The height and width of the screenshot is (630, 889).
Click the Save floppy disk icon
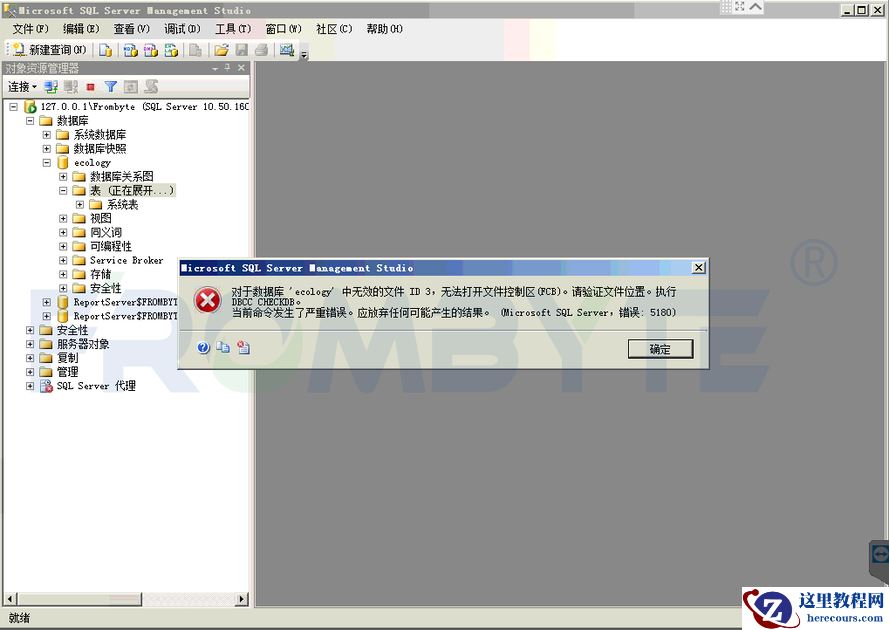tap(242, 50)
